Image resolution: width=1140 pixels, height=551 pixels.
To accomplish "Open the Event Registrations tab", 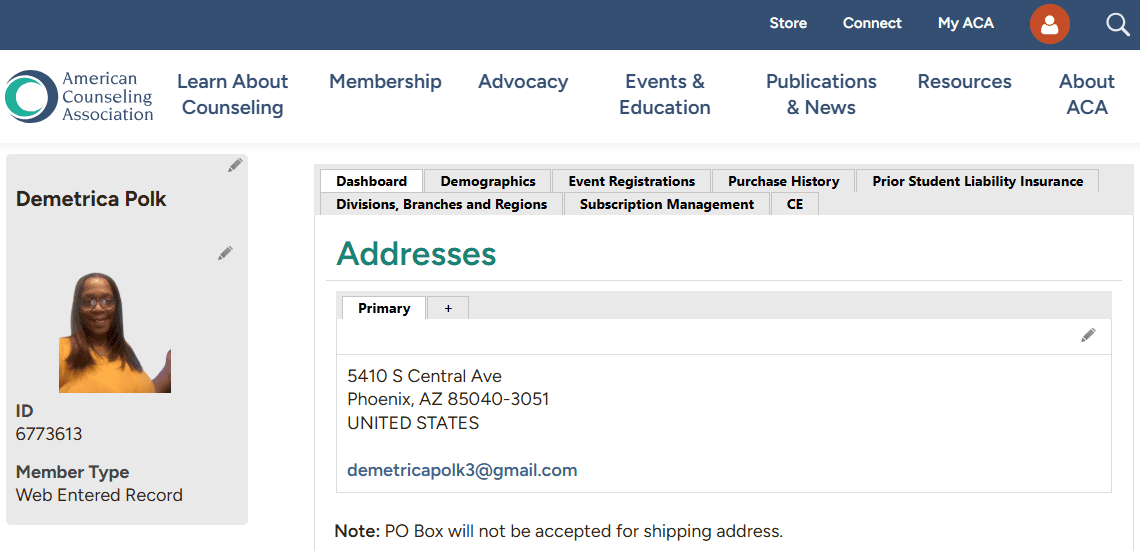I will coord(632,181).
